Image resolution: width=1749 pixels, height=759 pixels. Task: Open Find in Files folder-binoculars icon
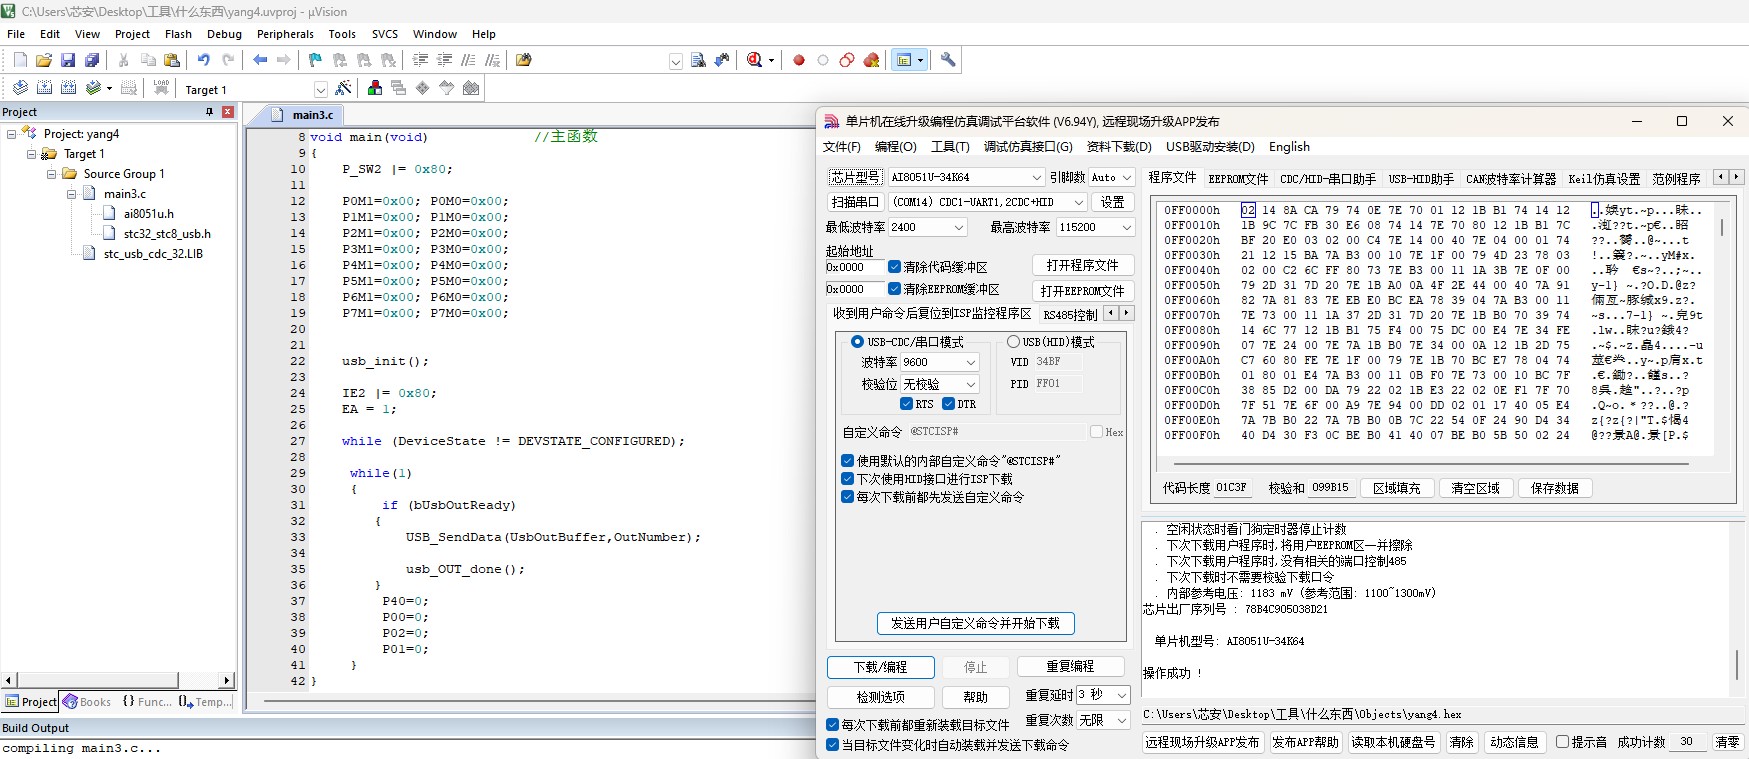click(x=524, y=60)
